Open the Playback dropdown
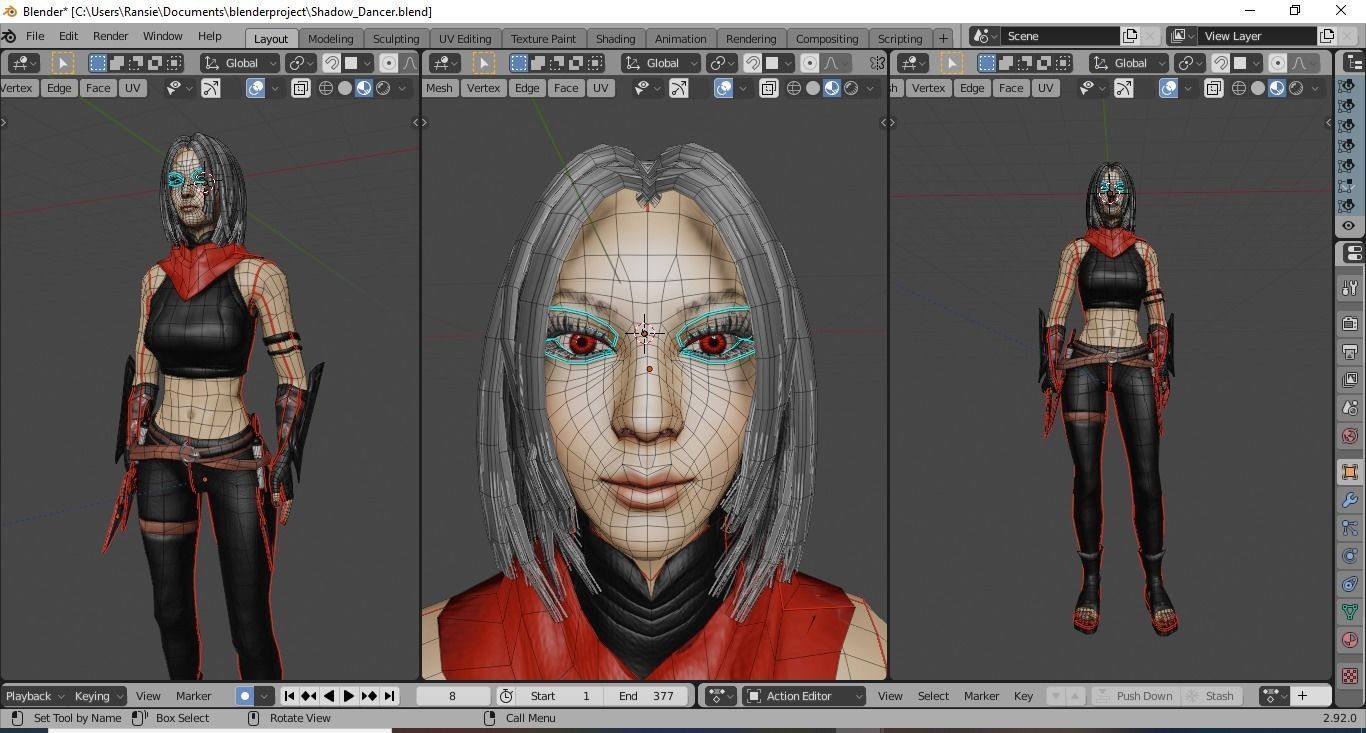Image resolution: width=1366 pixels, height=733 pixels. (x=34, y=696)
